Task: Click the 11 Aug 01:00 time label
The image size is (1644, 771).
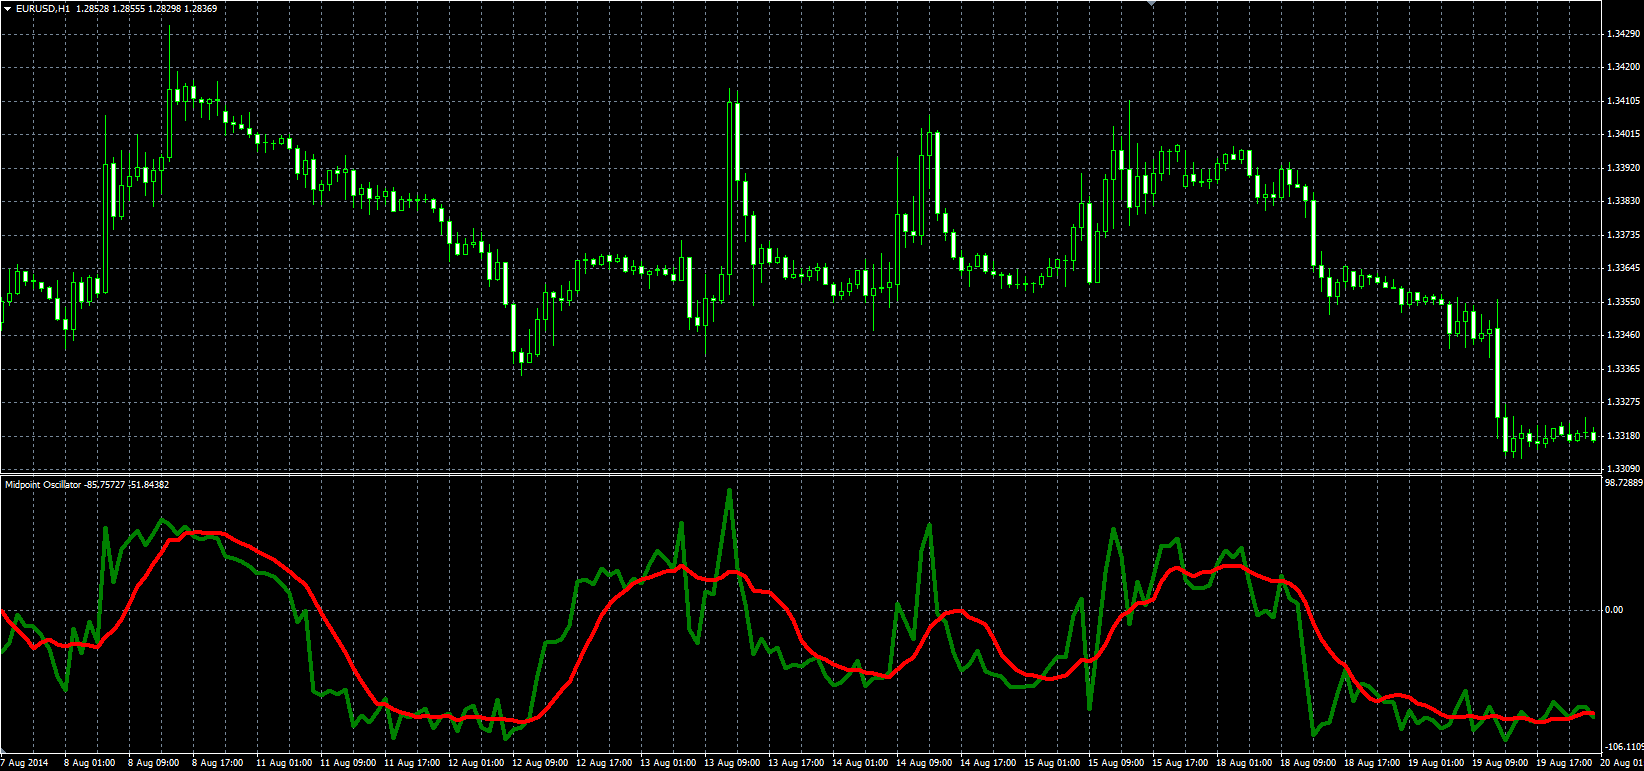Action: pyautogui.click(x=284, y=763)
